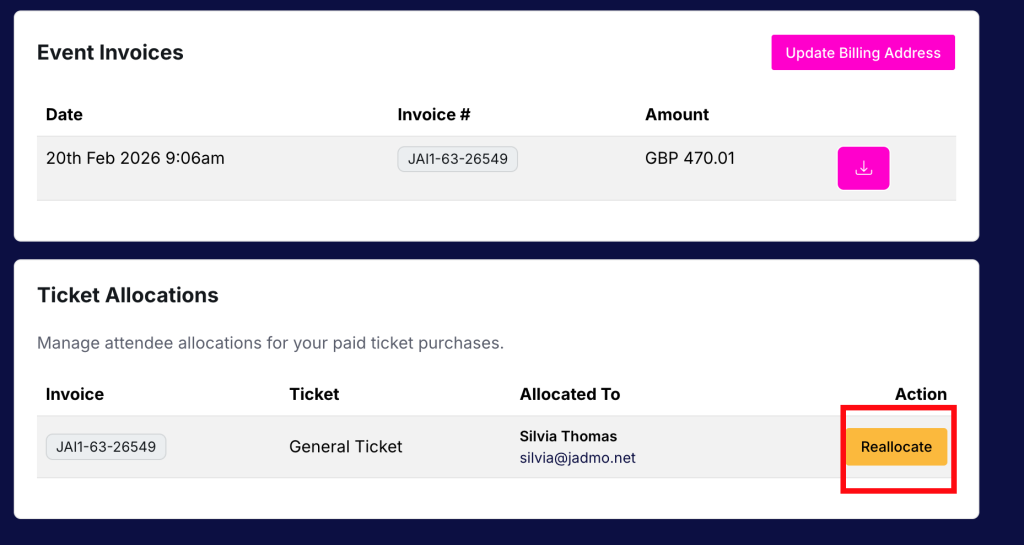The image size is (1024, 545).
Task: Click the Event Invoices heading
Action: pos(110,53)
